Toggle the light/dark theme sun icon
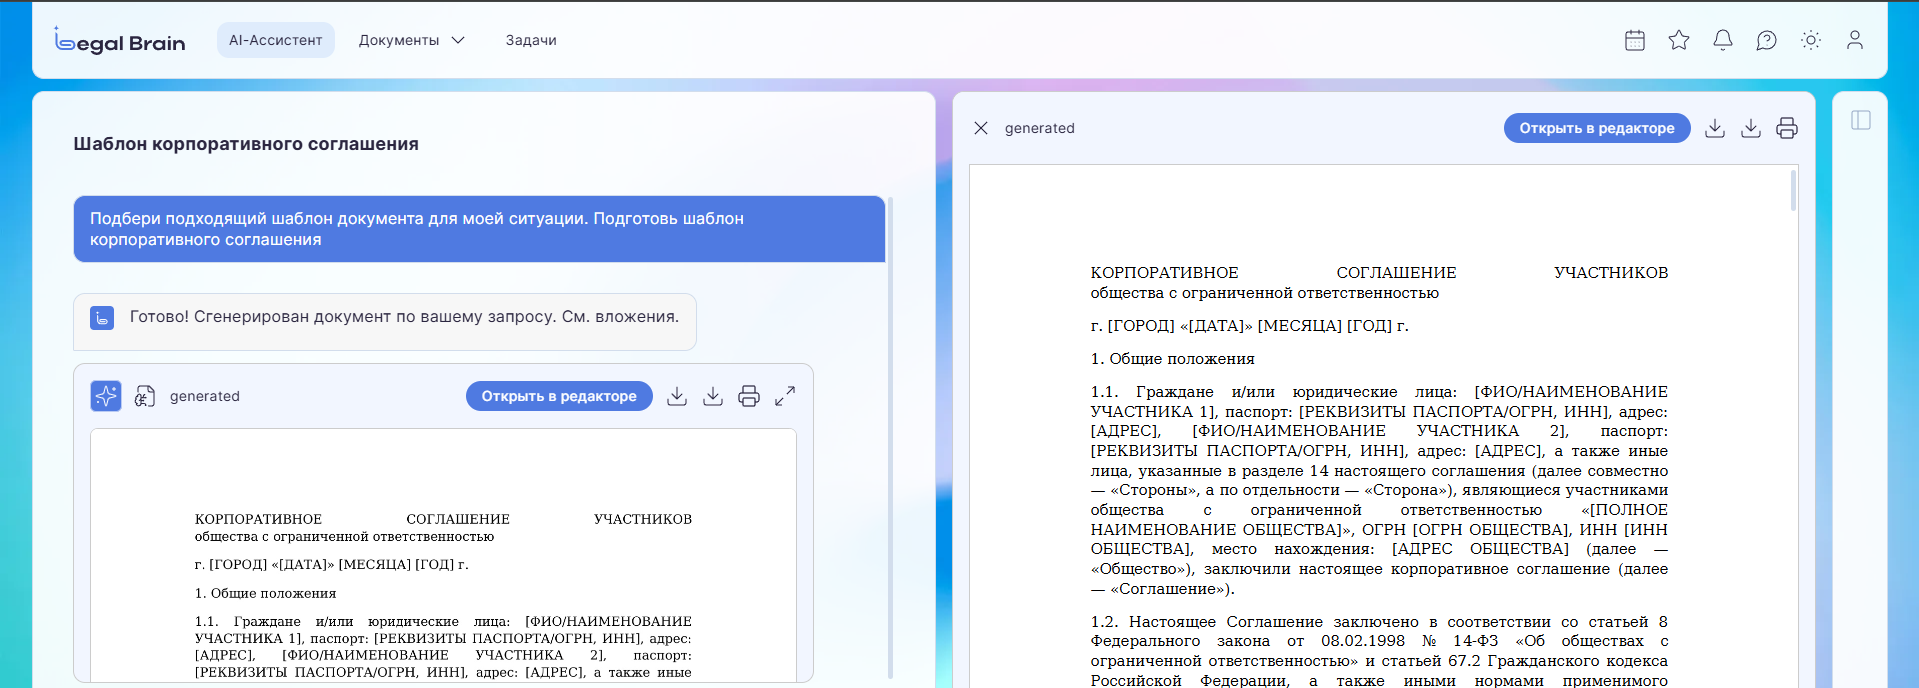Screen dimensions: 1919x688 [x=1811, y=40]
